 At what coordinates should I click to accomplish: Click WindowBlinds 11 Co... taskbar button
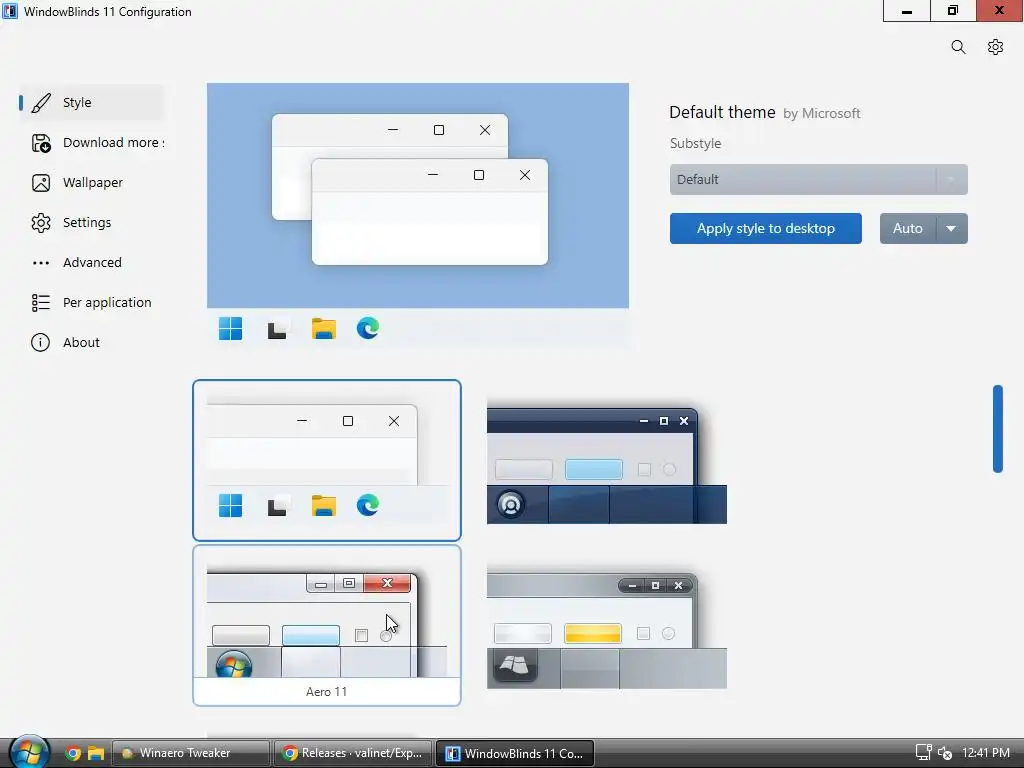515,753
